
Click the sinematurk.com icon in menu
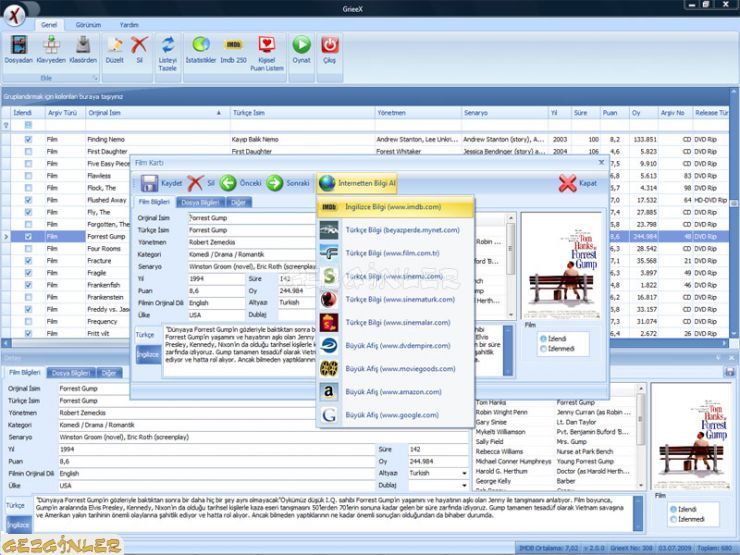[329, 300]
